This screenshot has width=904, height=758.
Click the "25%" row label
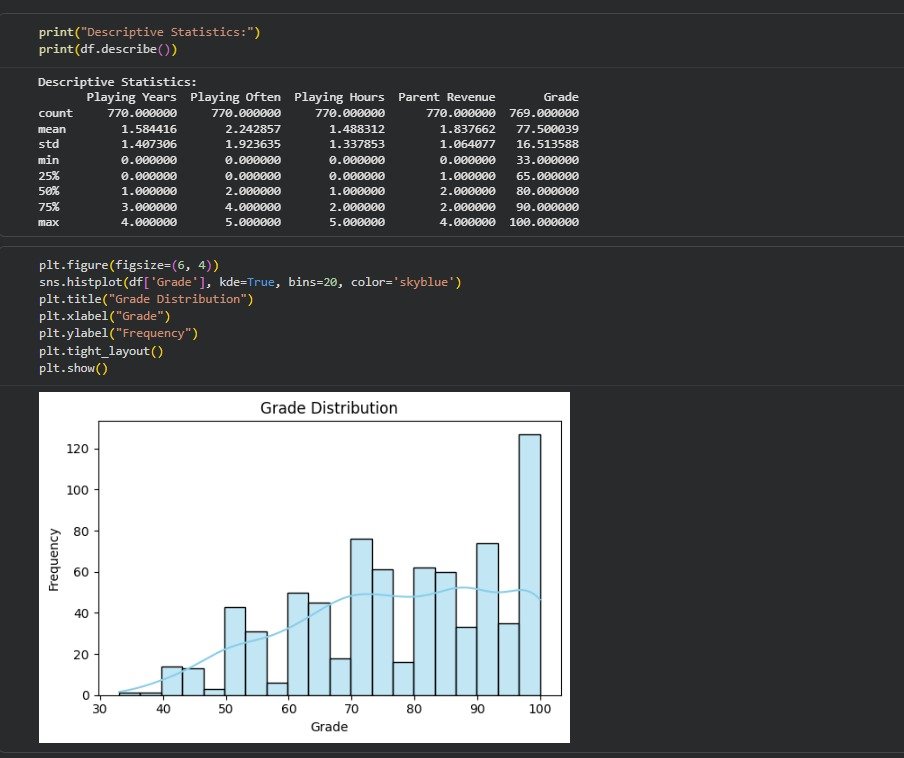click(48, 176)
